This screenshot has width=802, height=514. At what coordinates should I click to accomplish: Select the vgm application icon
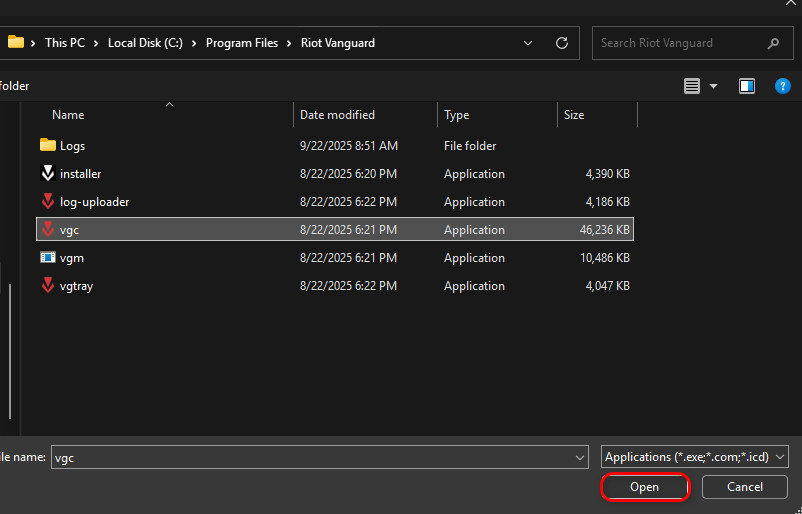click(x=47, y=257)
